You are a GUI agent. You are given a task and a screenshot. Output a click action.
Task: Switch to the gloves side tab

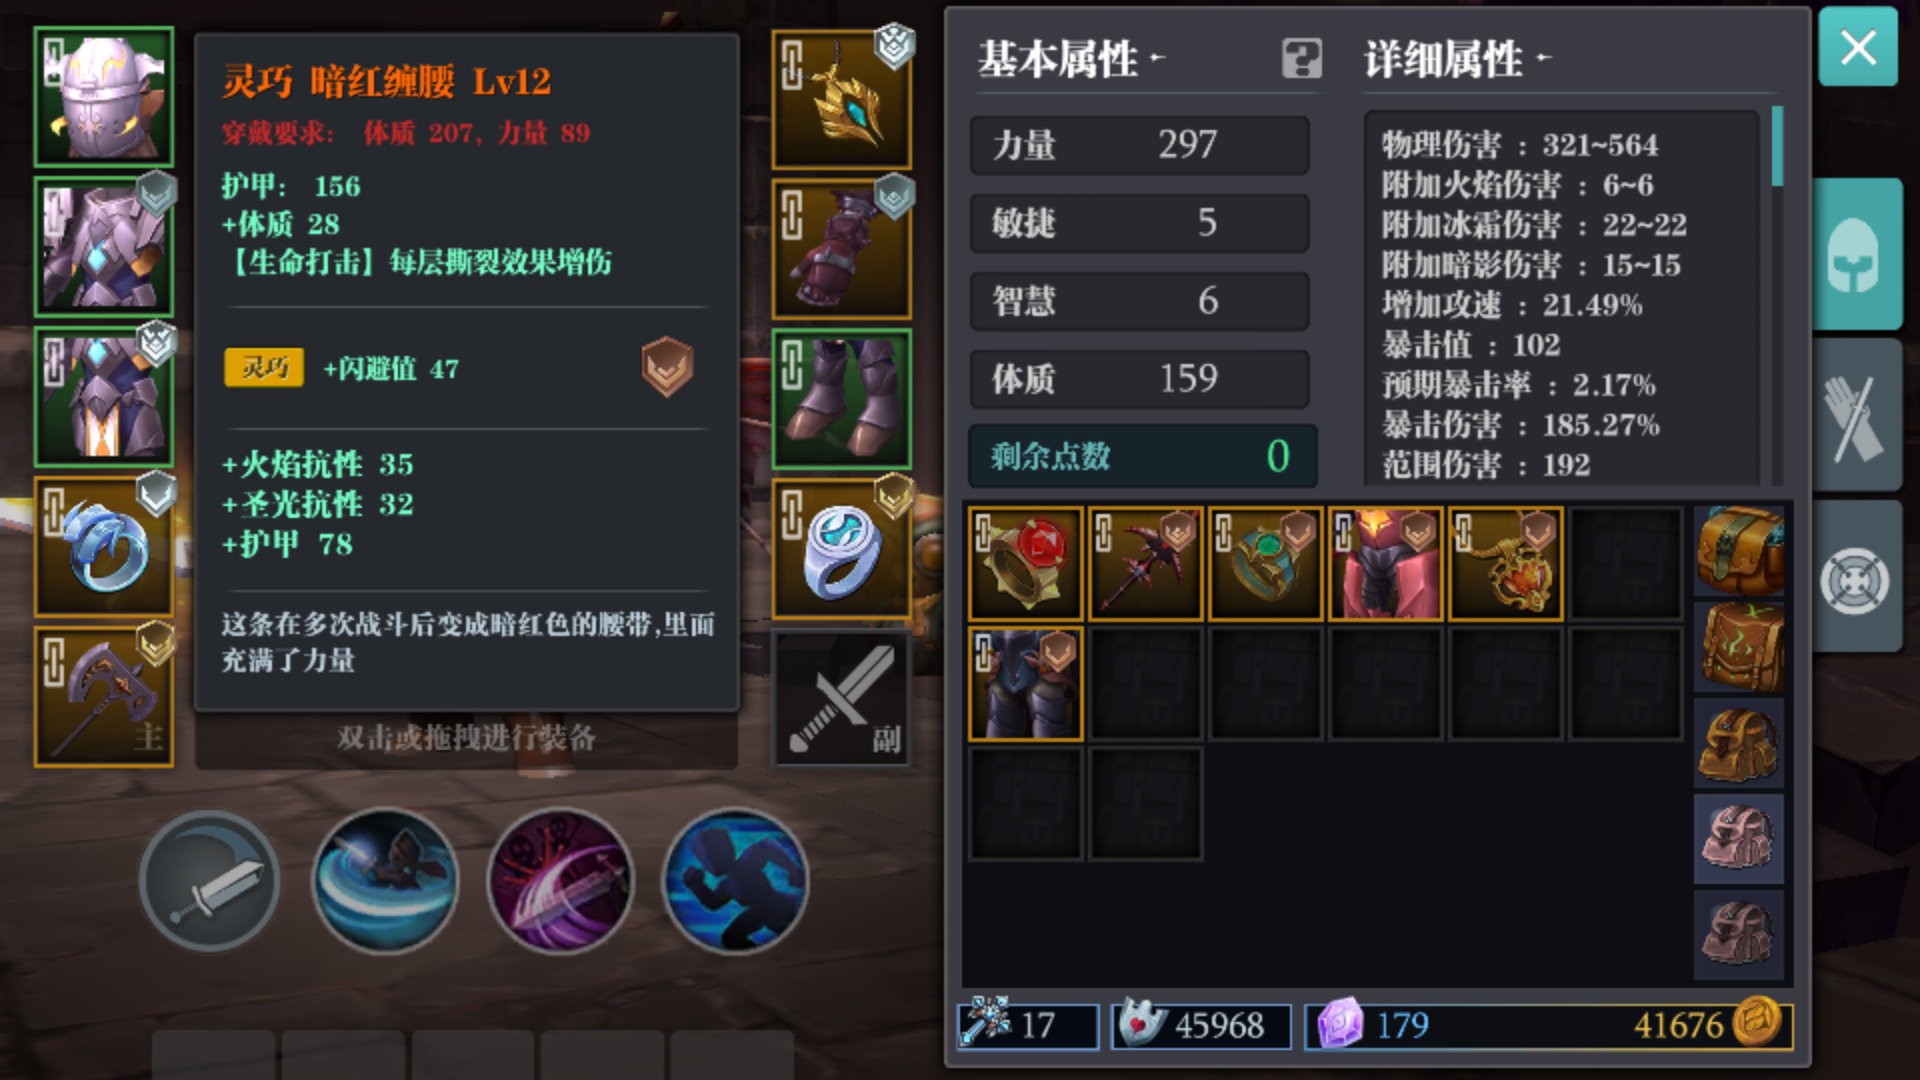(1857, 415)
